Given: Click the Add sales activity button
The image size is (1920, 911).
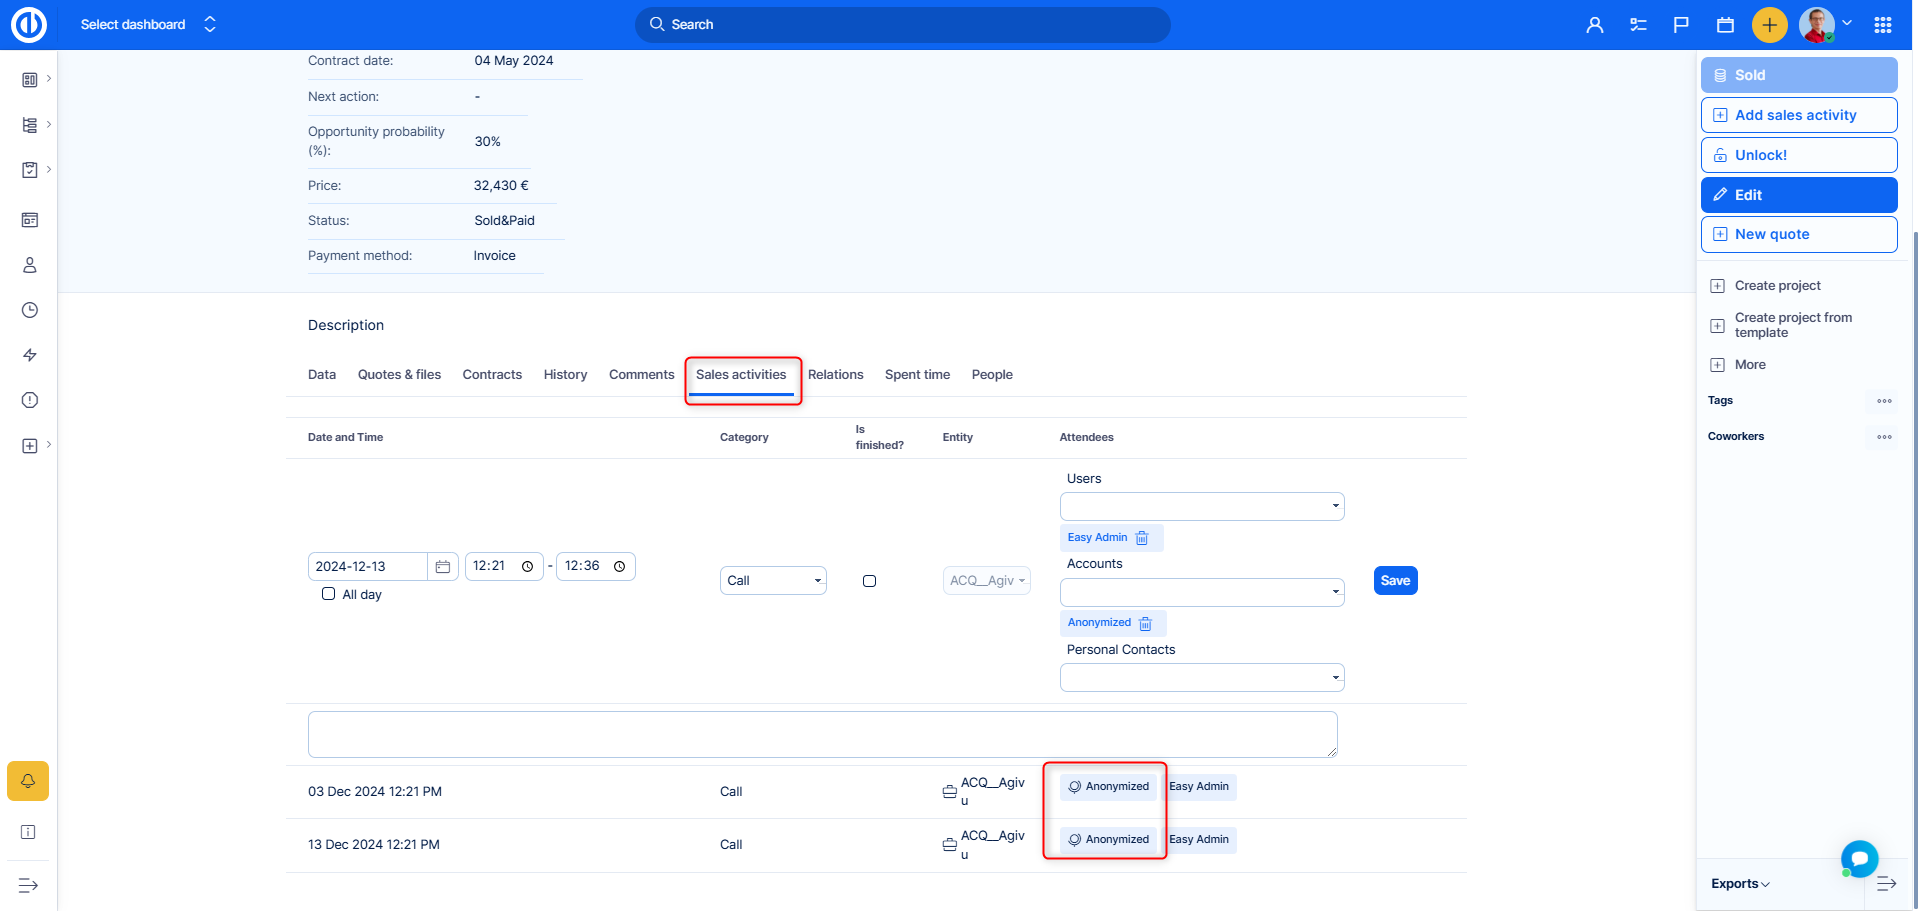Looking at the screenshot, I should pos(1798,115).
